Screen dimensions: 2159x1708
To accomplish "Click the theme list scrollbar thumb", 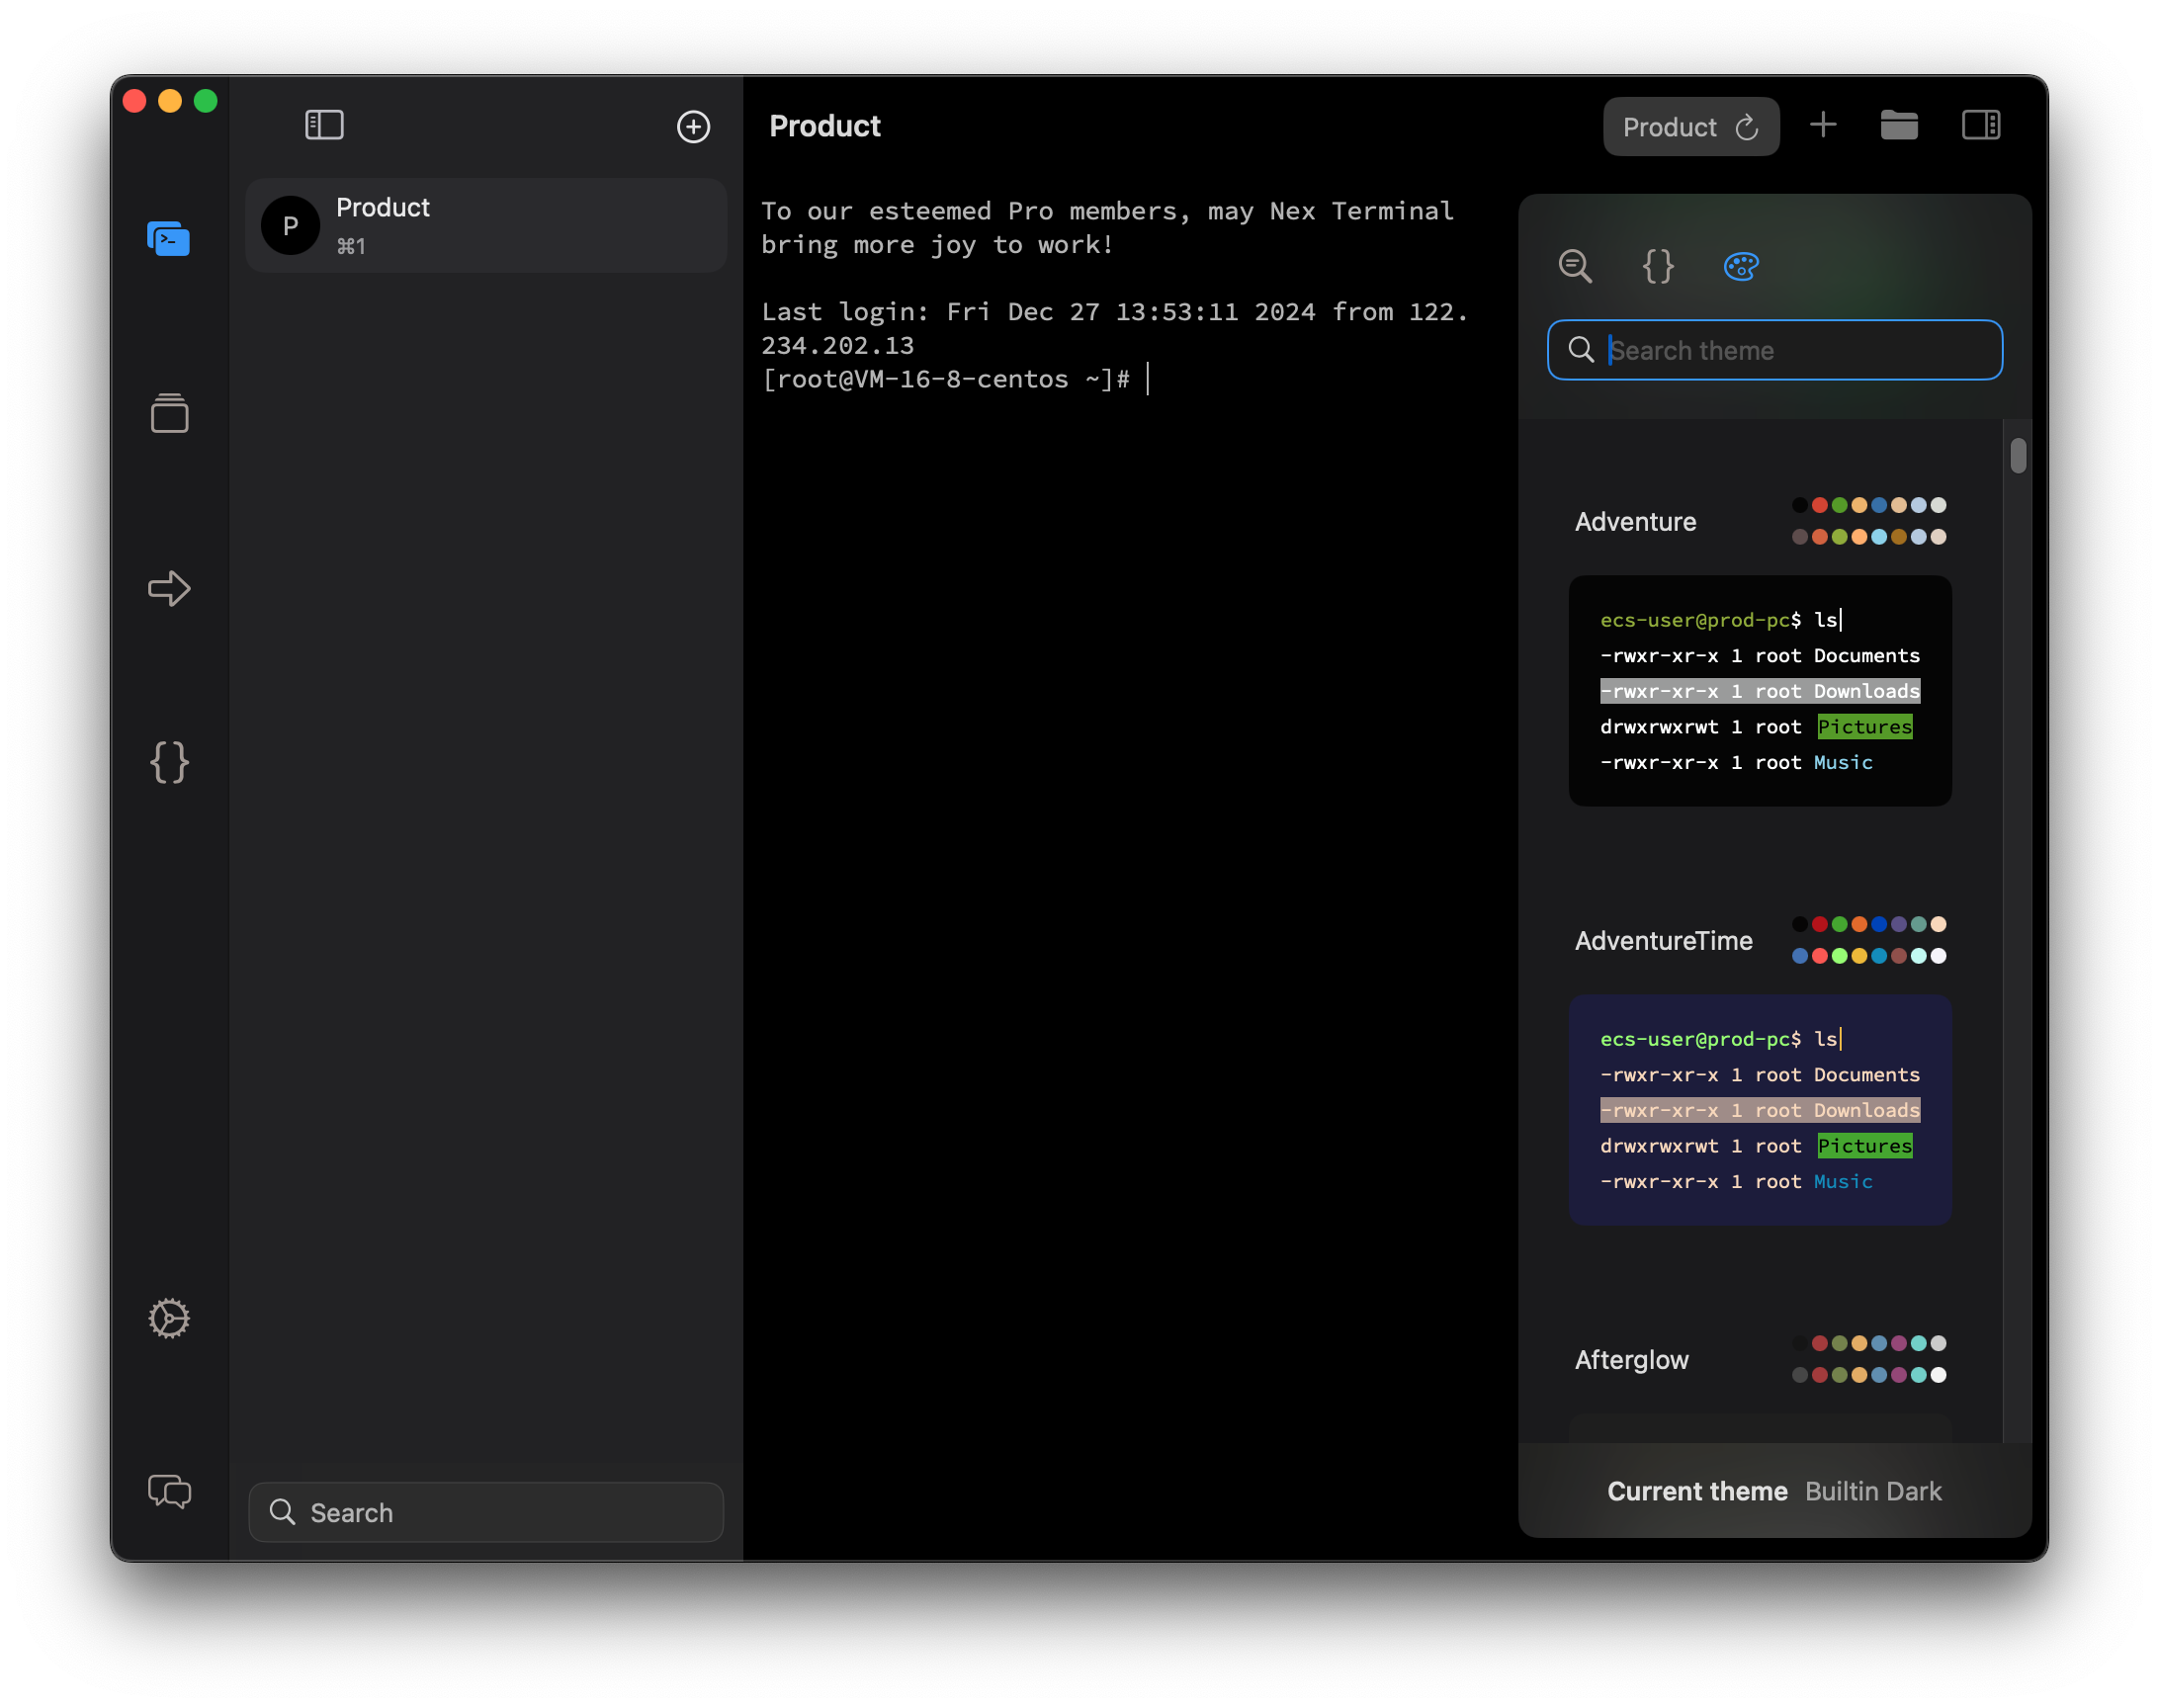I will tap(2018, 456).
